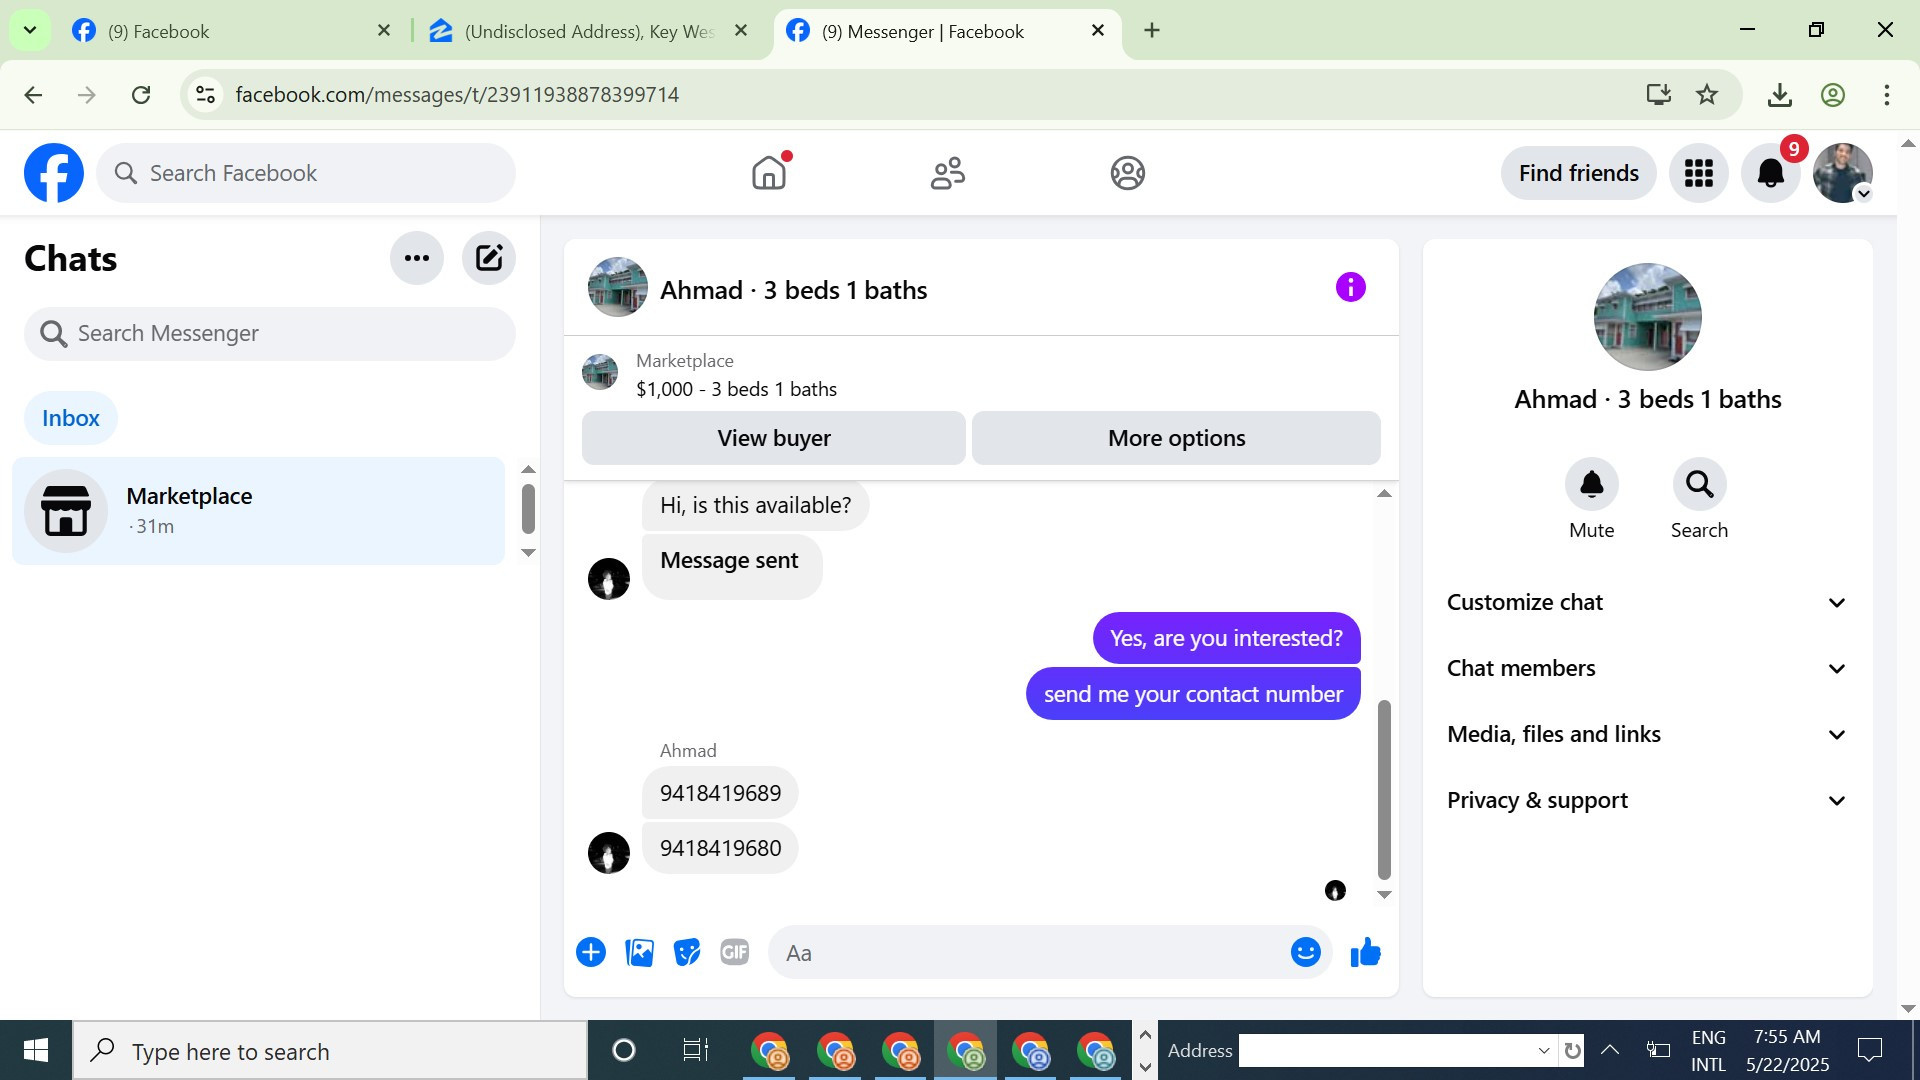Open Ahmad · 3 beds 1 baths header link
The image size is (1920, 1080).
(793, 290)
